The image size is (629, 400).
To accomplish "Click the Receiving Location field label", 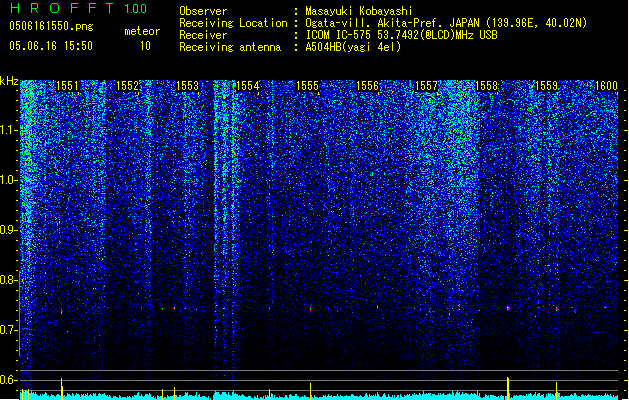I will coord(233,23).
